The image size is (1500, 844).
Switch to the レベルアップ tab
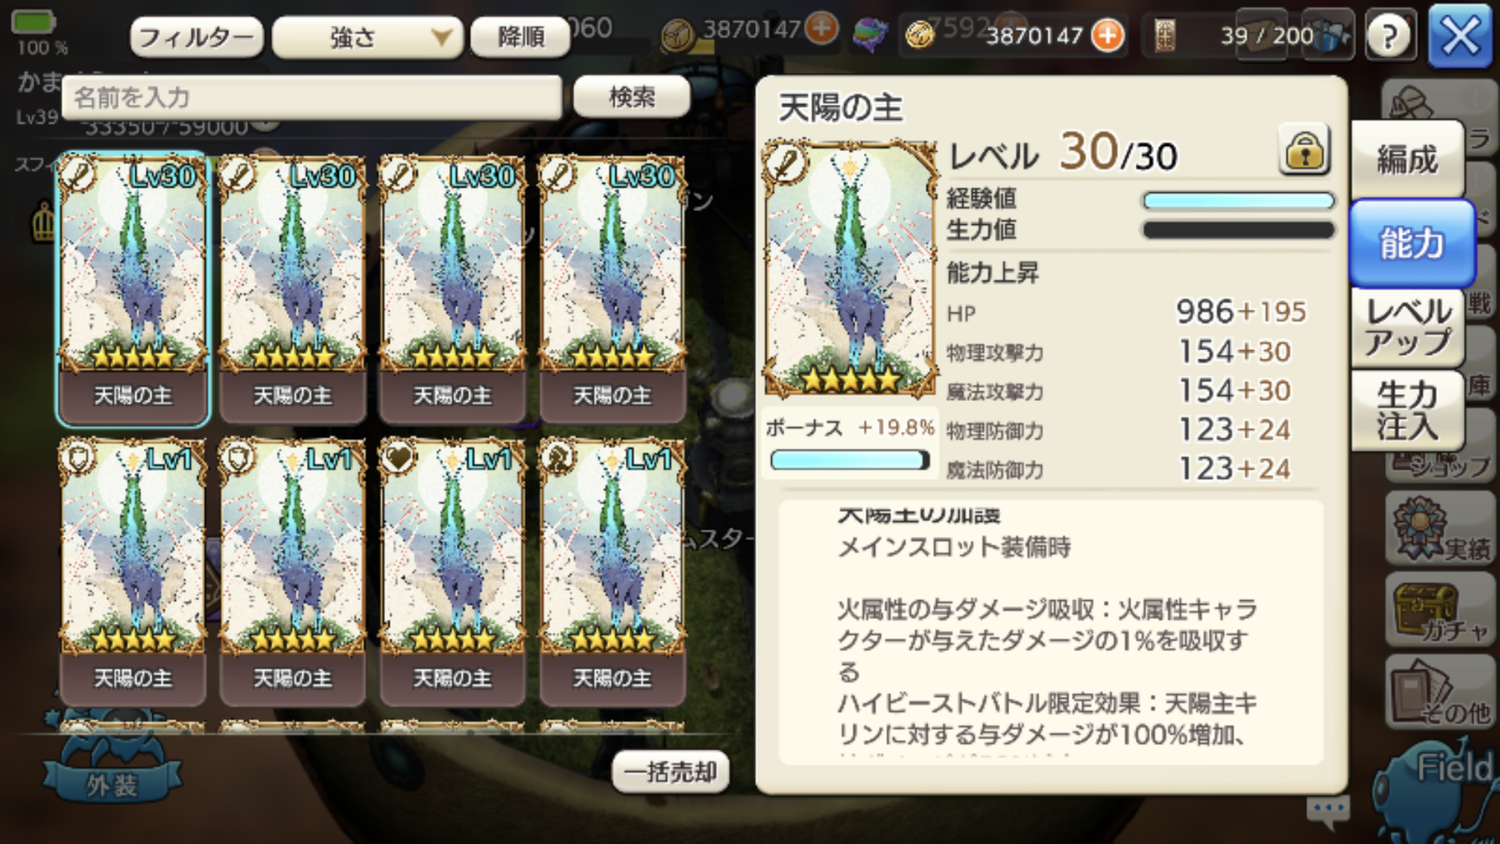tap(1407, 327)
